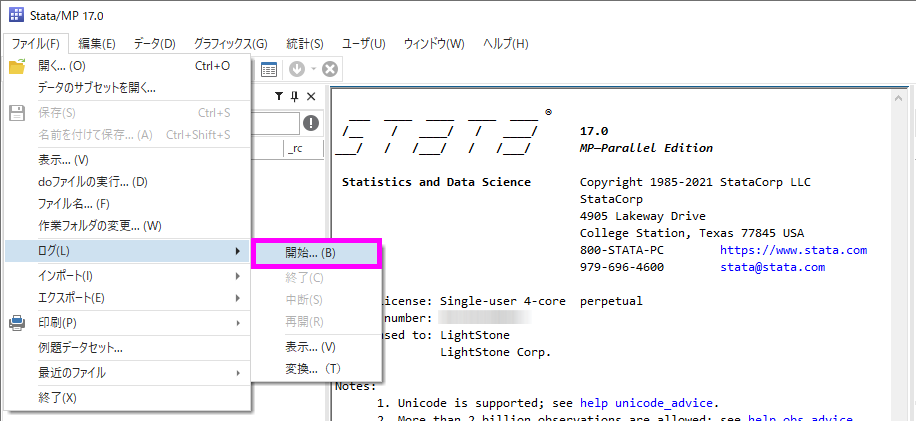
Task: Open the small dropdown arrow beside More icon
Action: [x=313, y=69]
